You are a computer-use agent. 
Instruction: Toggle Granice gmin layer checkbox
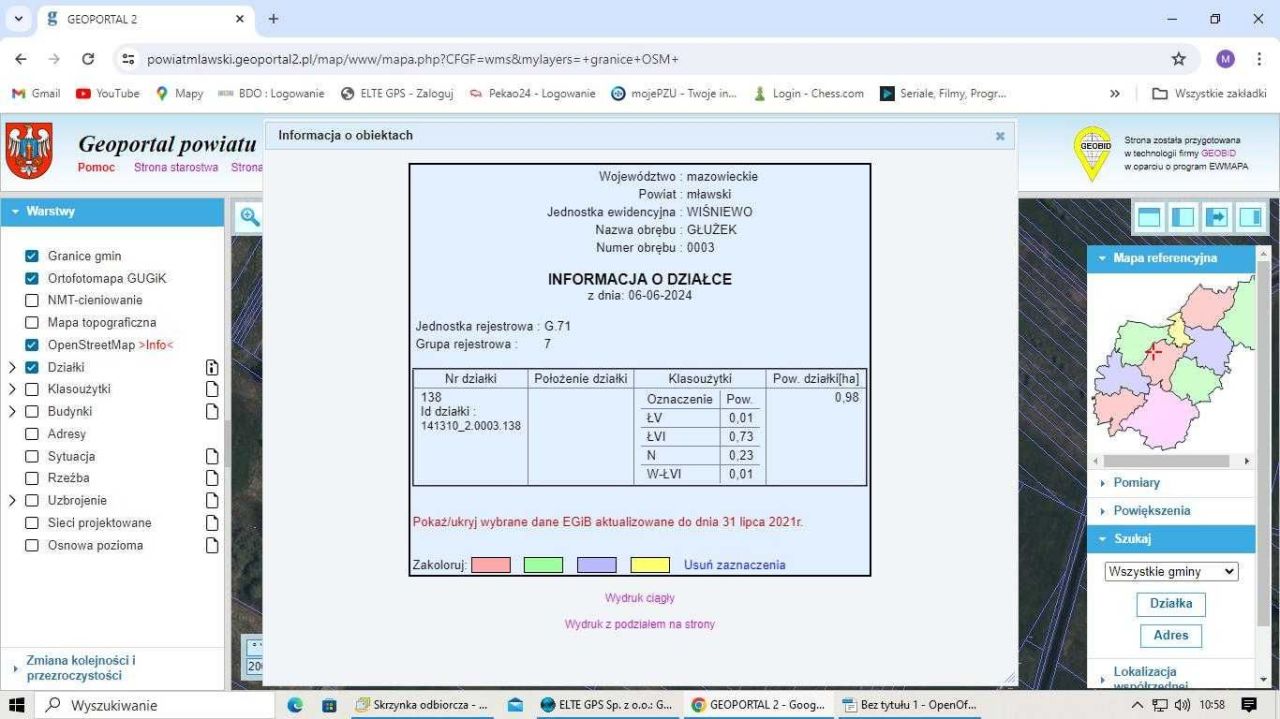coord(32,256)
